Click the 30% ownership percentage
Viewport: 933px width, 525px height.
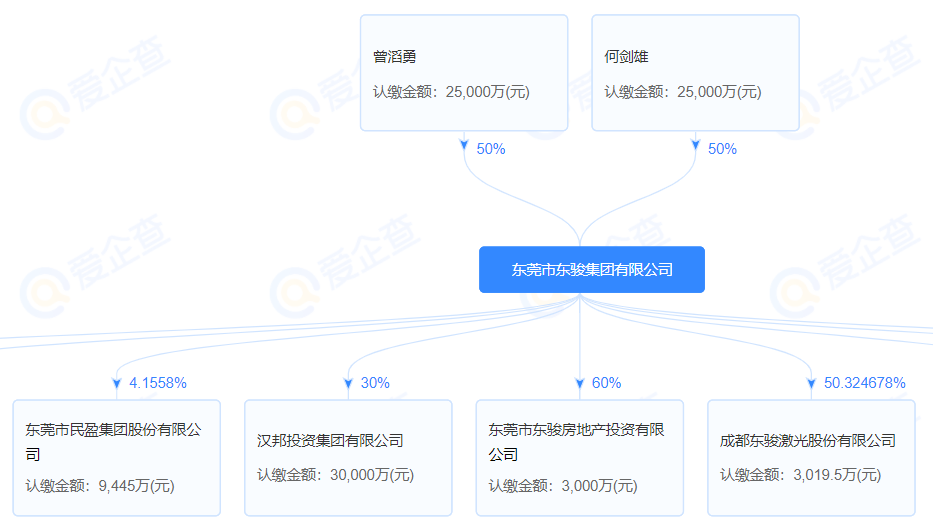(375, 383)
